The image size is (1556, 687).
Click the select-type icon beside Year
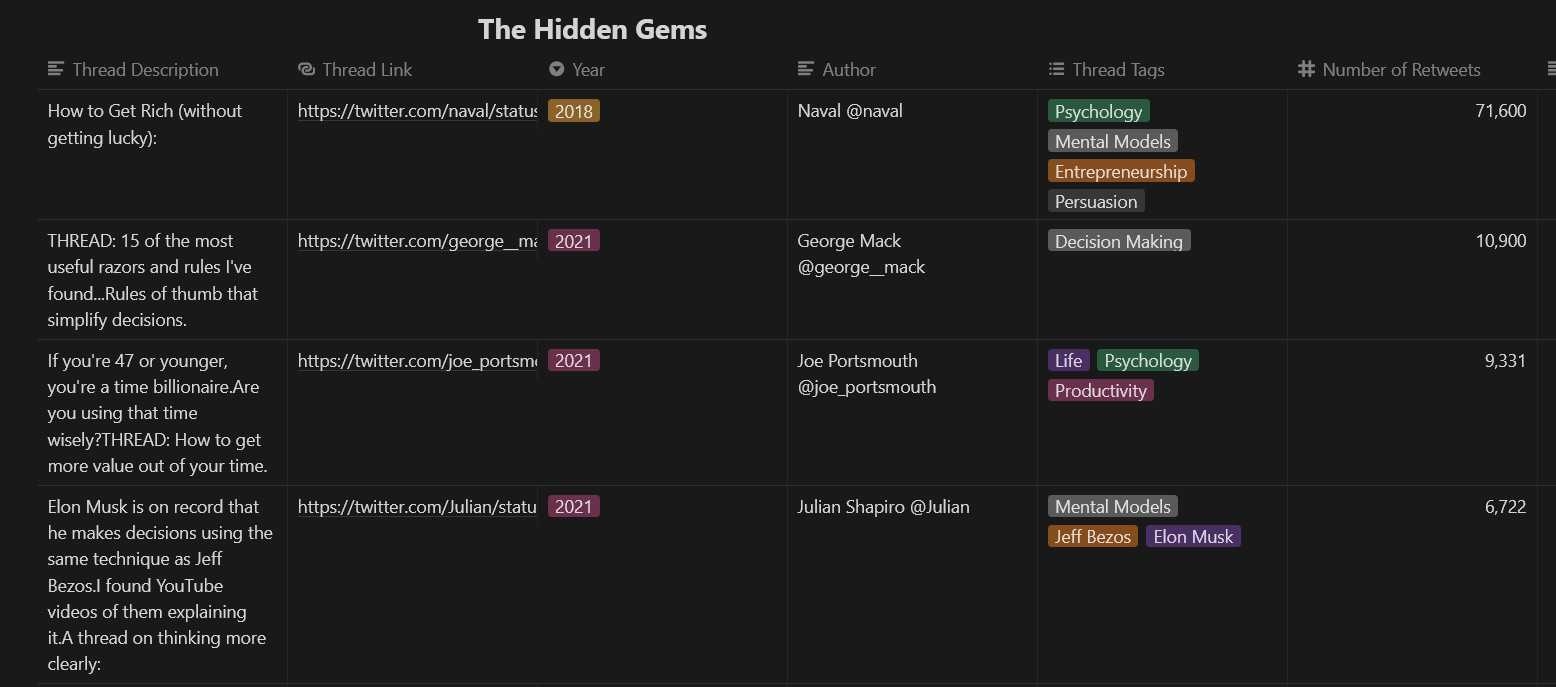tap(556, 69)
